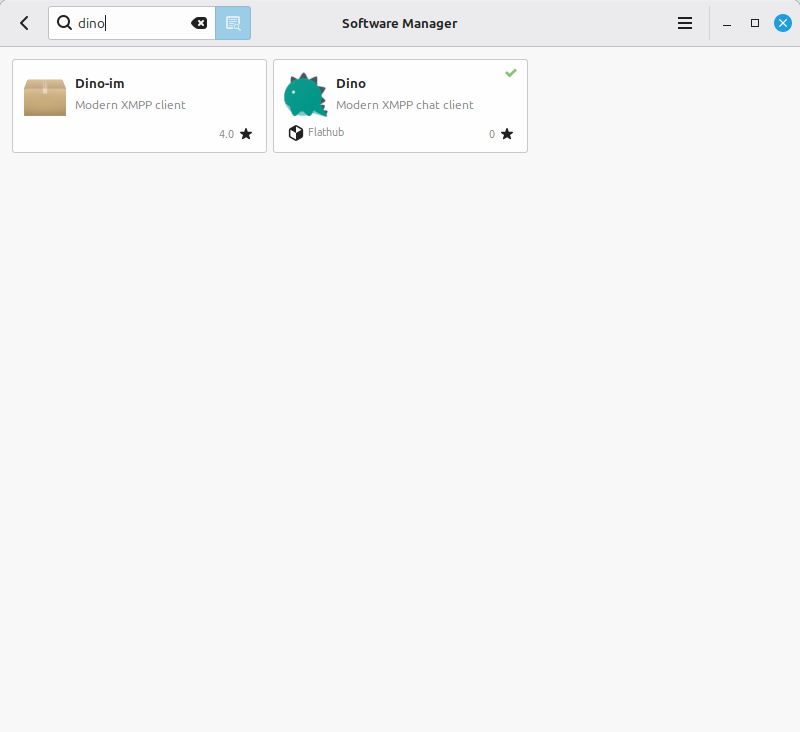Minimize the Software Manager window
This screenshot has width=800, height=732.
(x=727, y=23)
